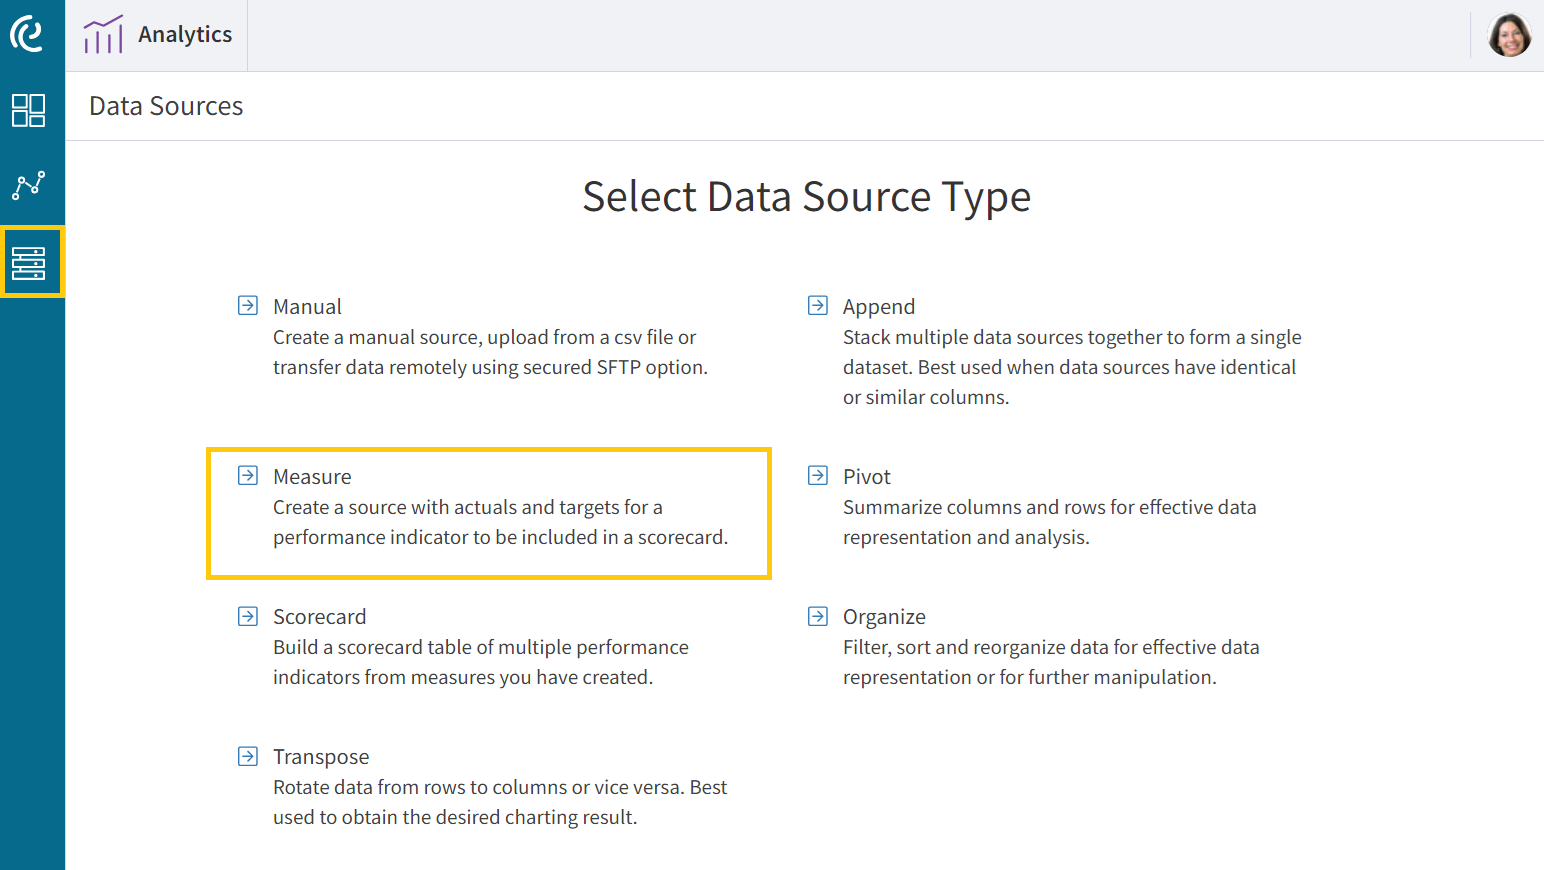Select the Append data source type
1544x870 pixels.
(878, 306)
